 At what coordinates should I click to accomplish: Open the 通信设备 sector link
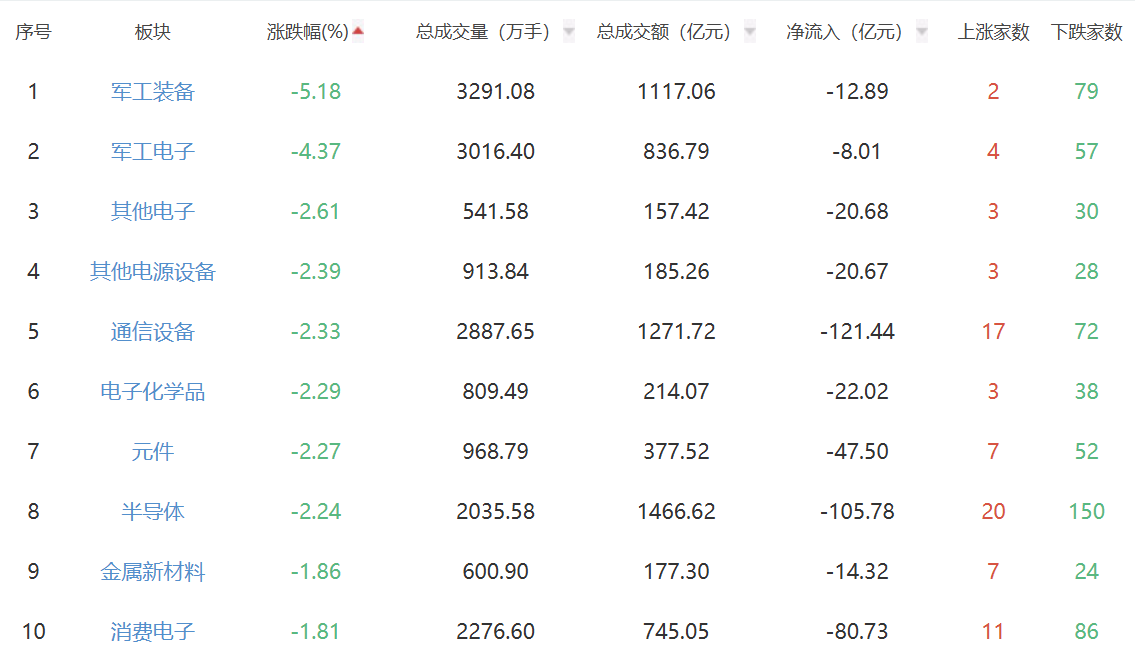click(153, 332)
